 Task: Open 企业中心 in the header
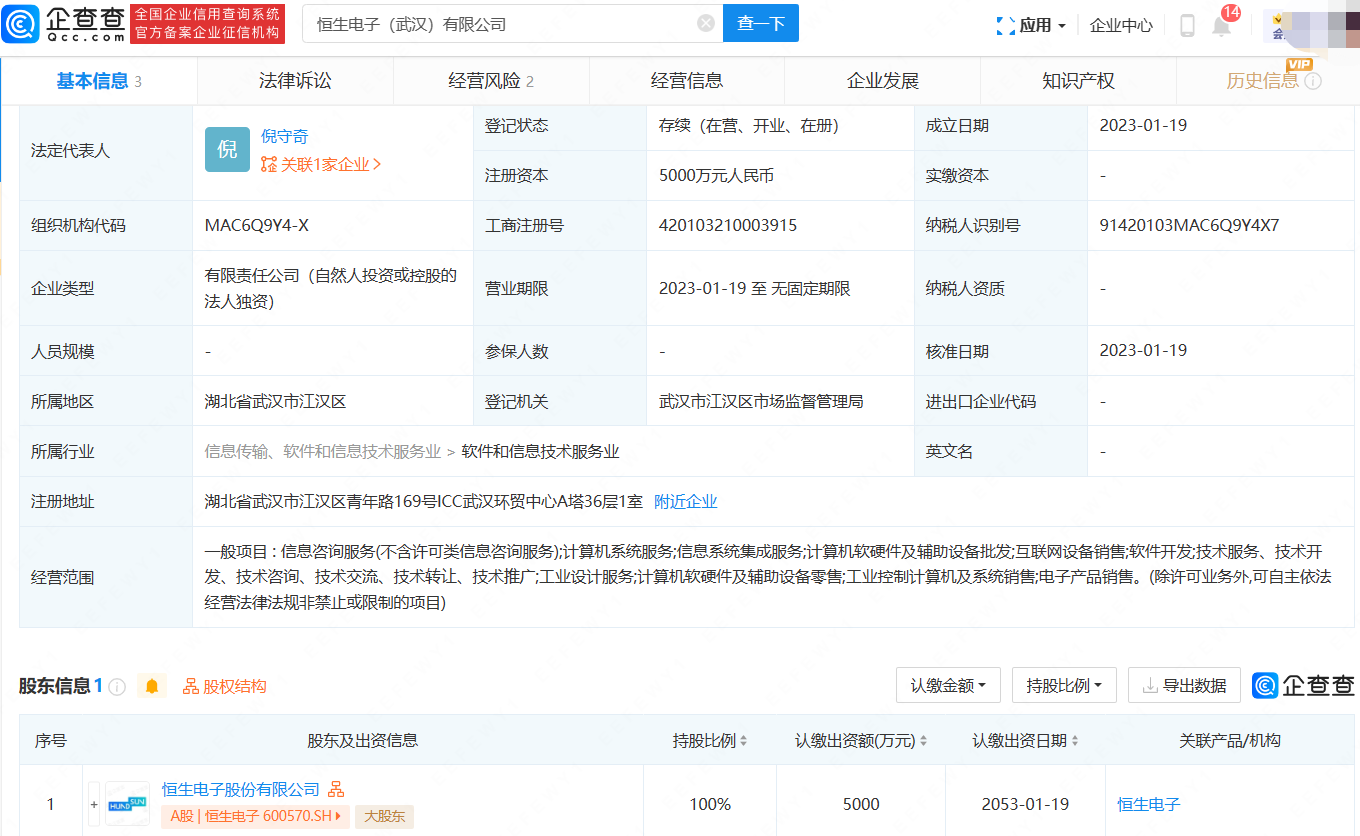click(x=1121, y=25)
